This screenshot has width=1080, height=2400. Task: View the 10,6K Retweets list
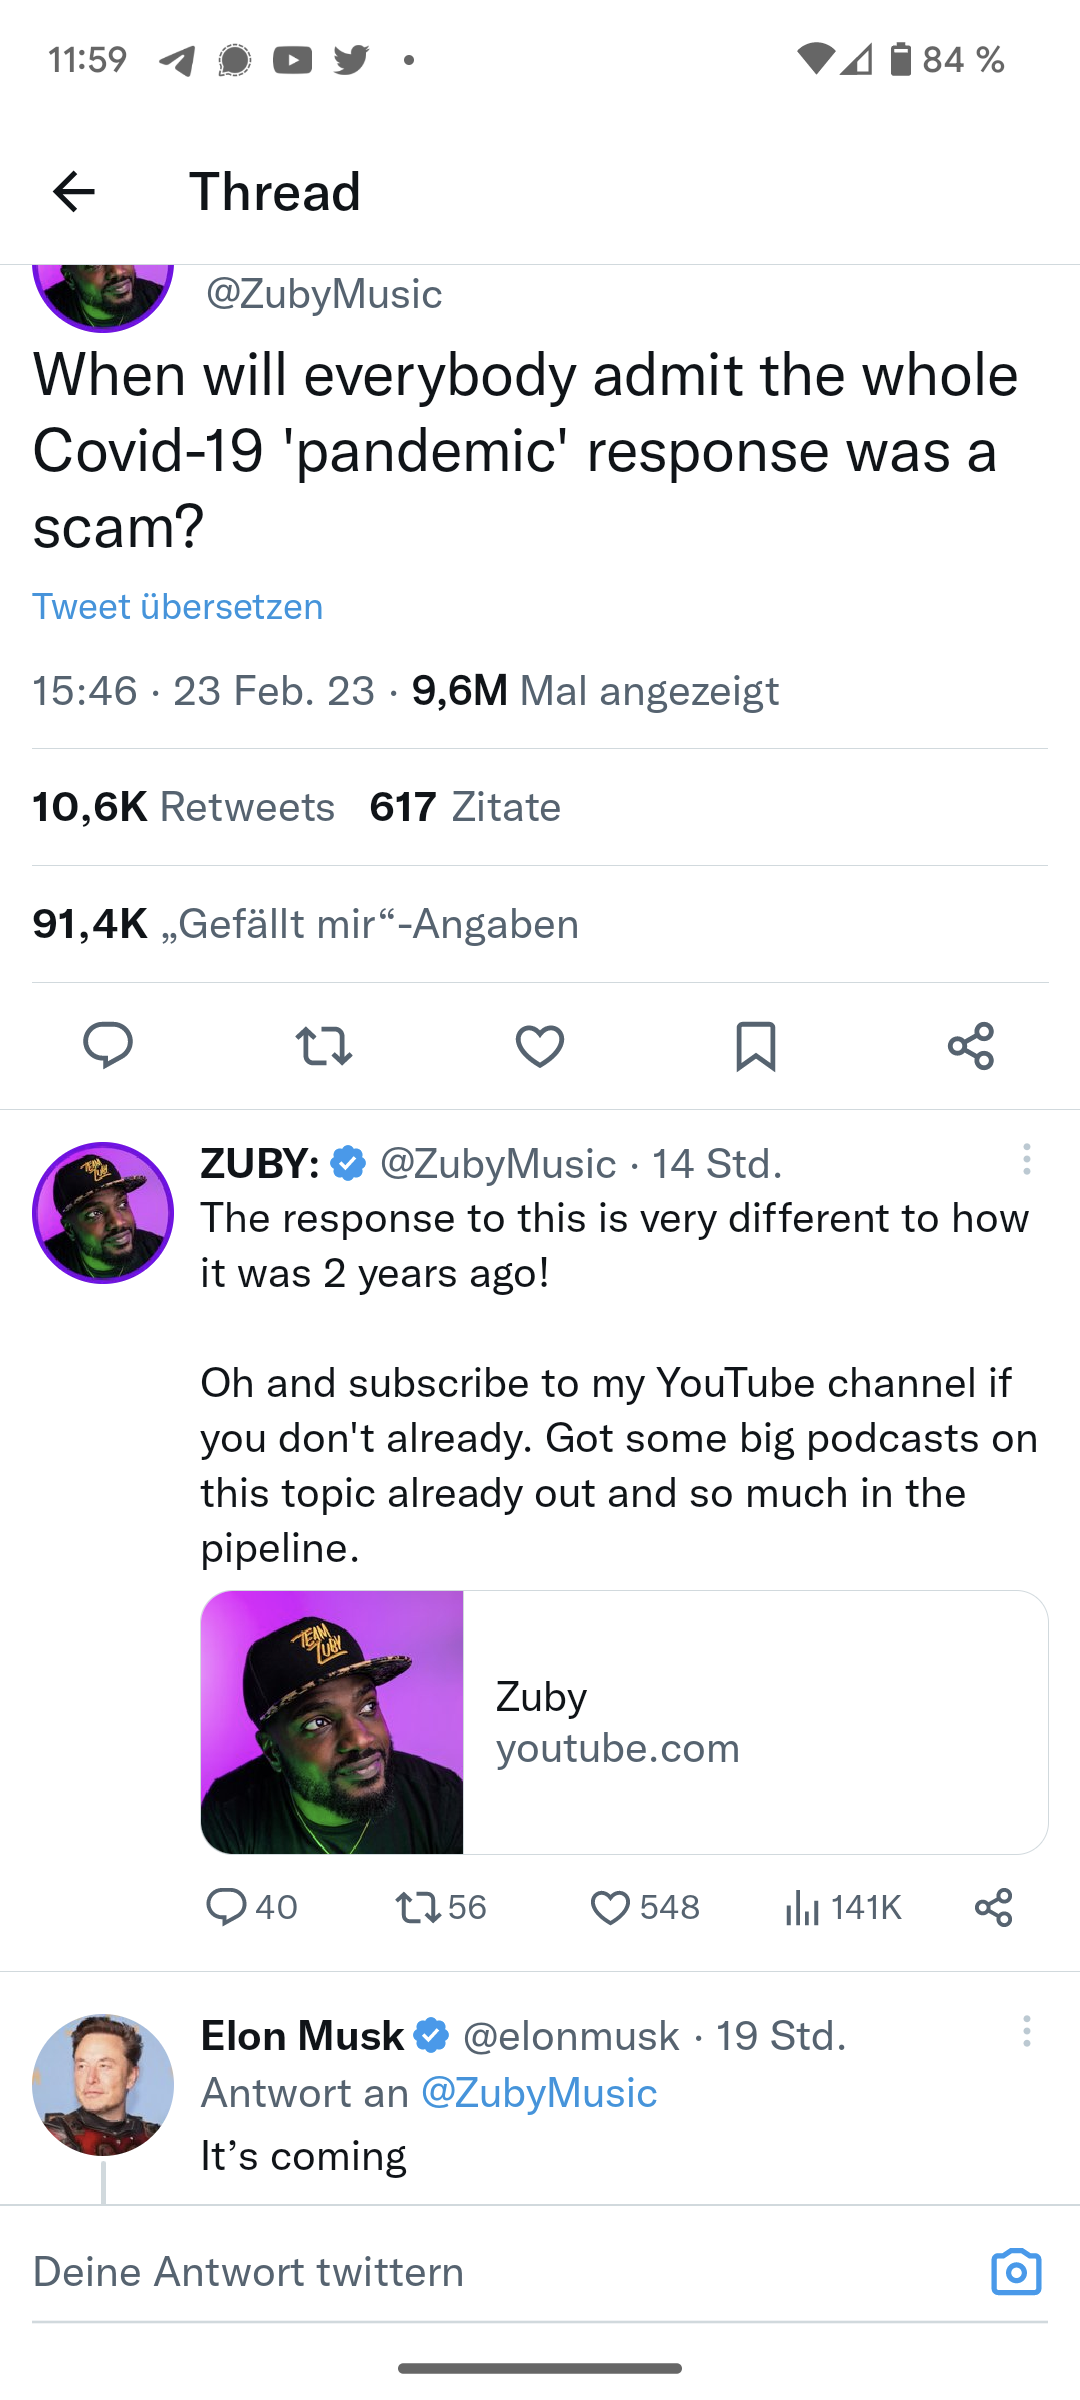(x=184, y=807)
